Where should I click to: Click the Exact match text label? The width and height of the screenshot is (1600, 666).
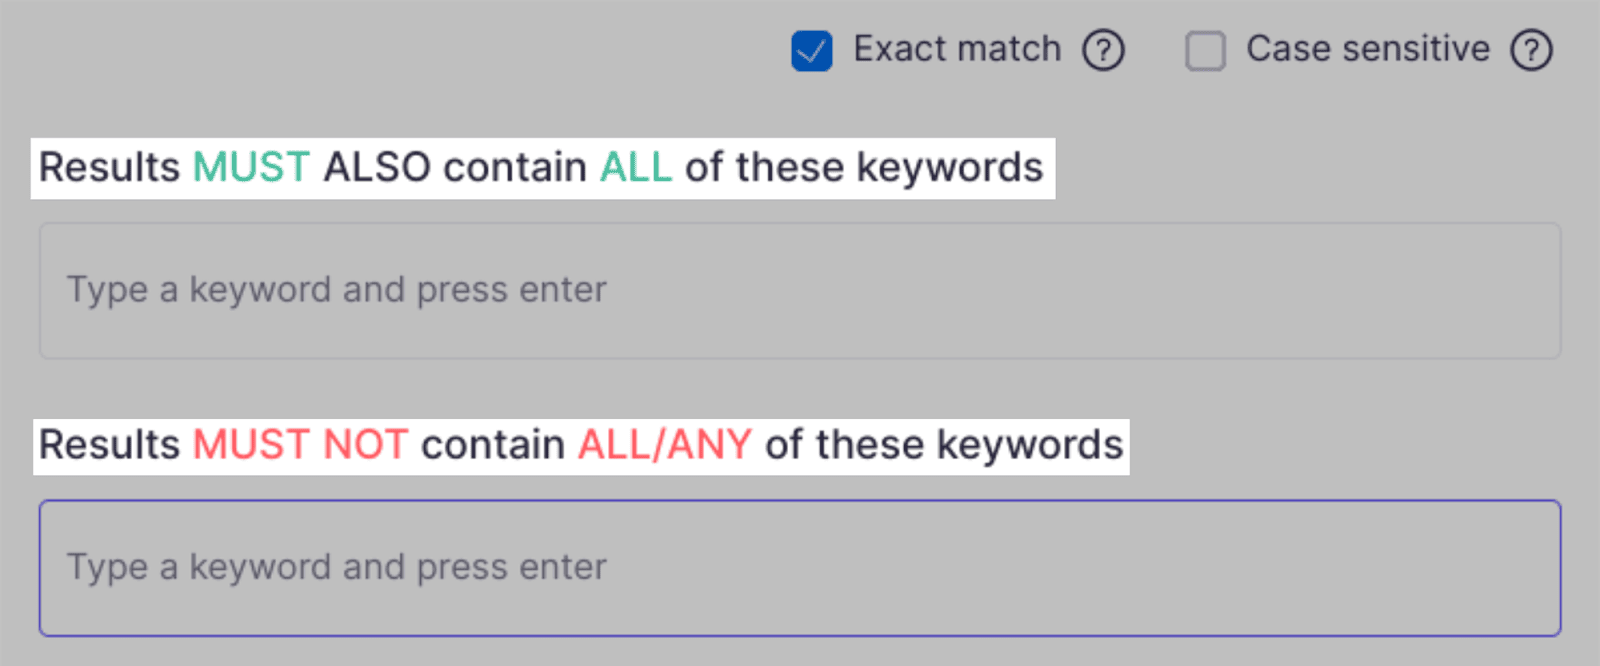pyautogui.click(x=957, y=49)
